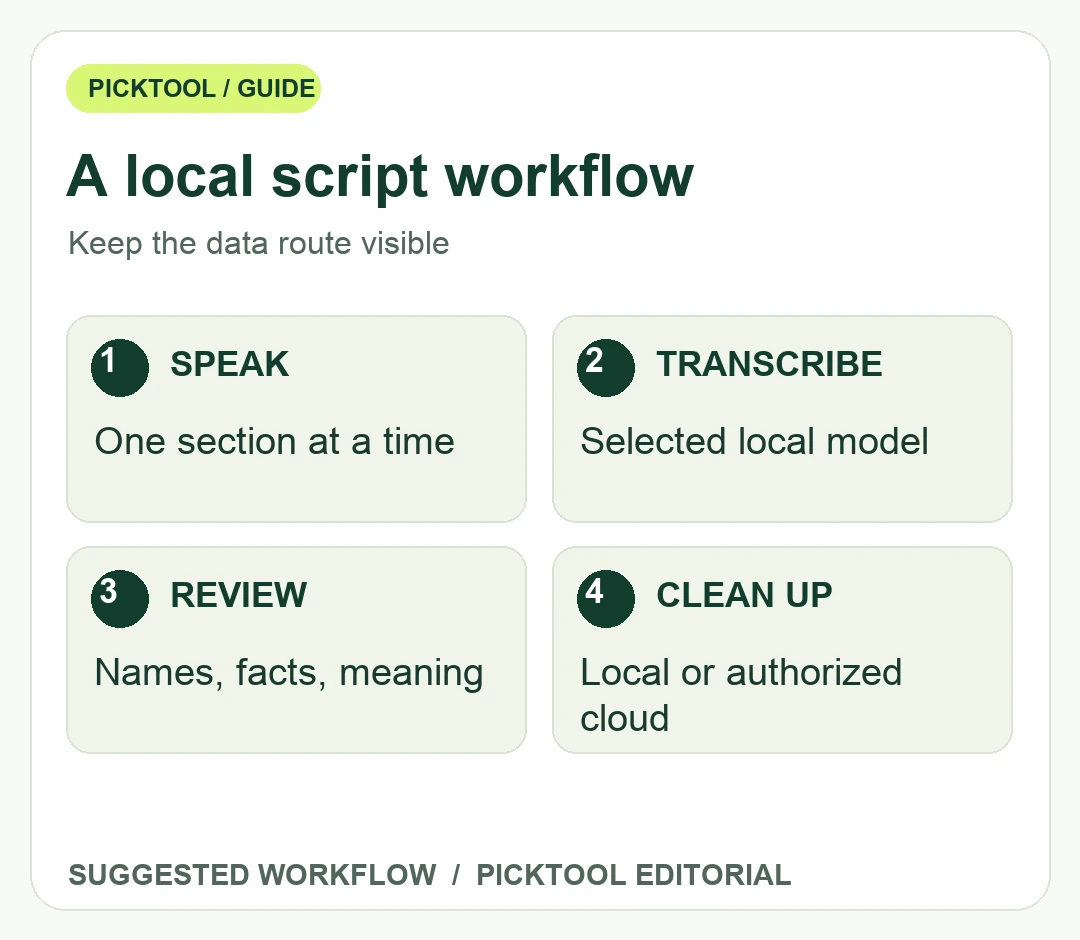Click 'Local or authorized cloud' text
Viewport: 1080px width, 940px height.
(741, 695)
